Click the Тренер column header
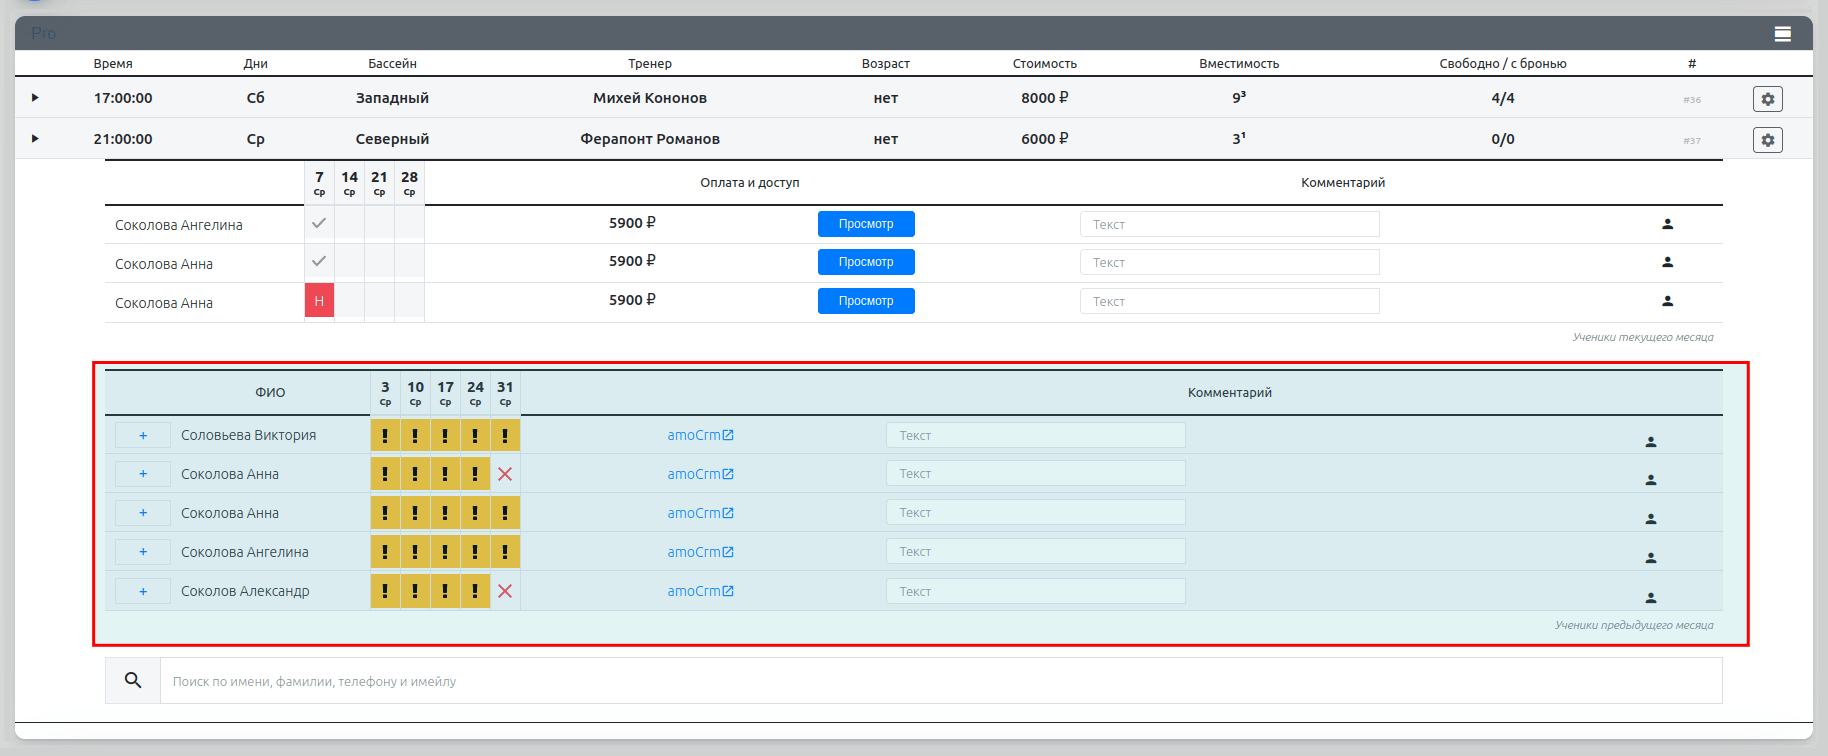 (649, 63)
